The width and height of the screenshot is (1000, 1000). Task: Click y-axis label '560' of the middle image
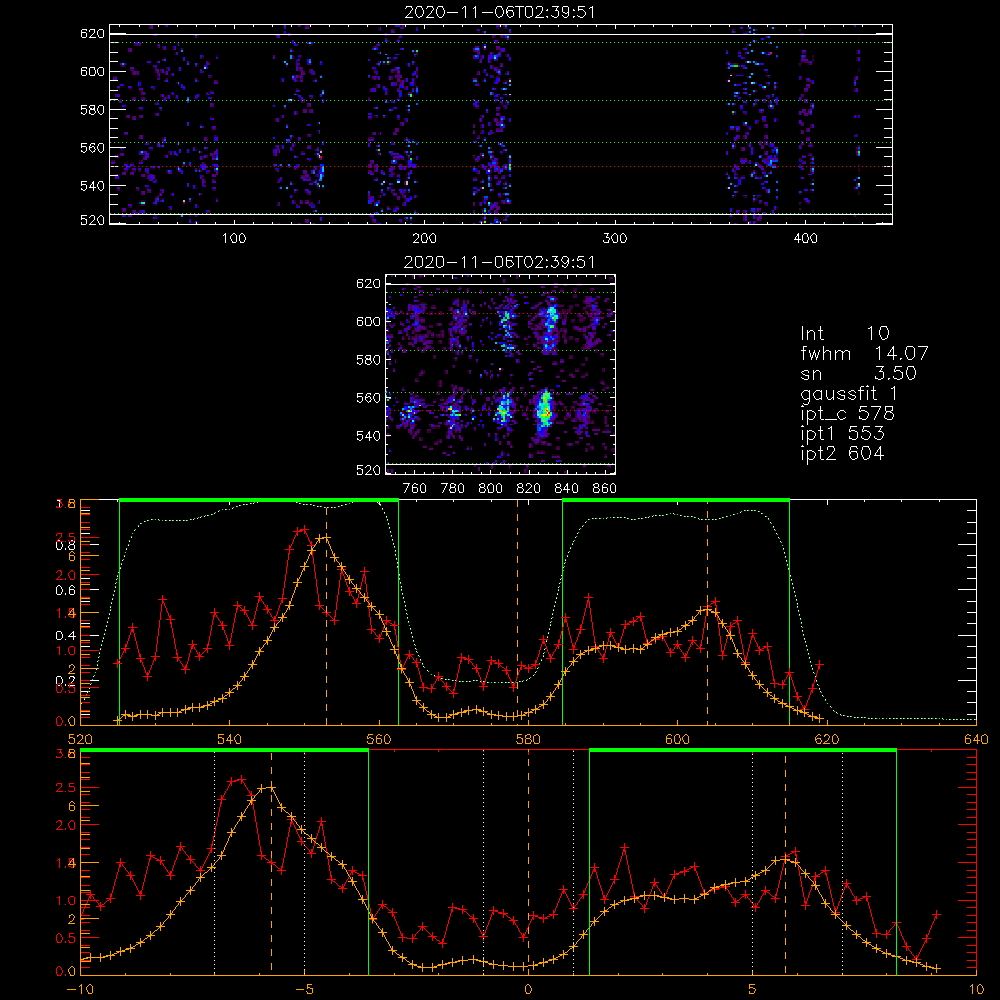[x=369, y=397]
